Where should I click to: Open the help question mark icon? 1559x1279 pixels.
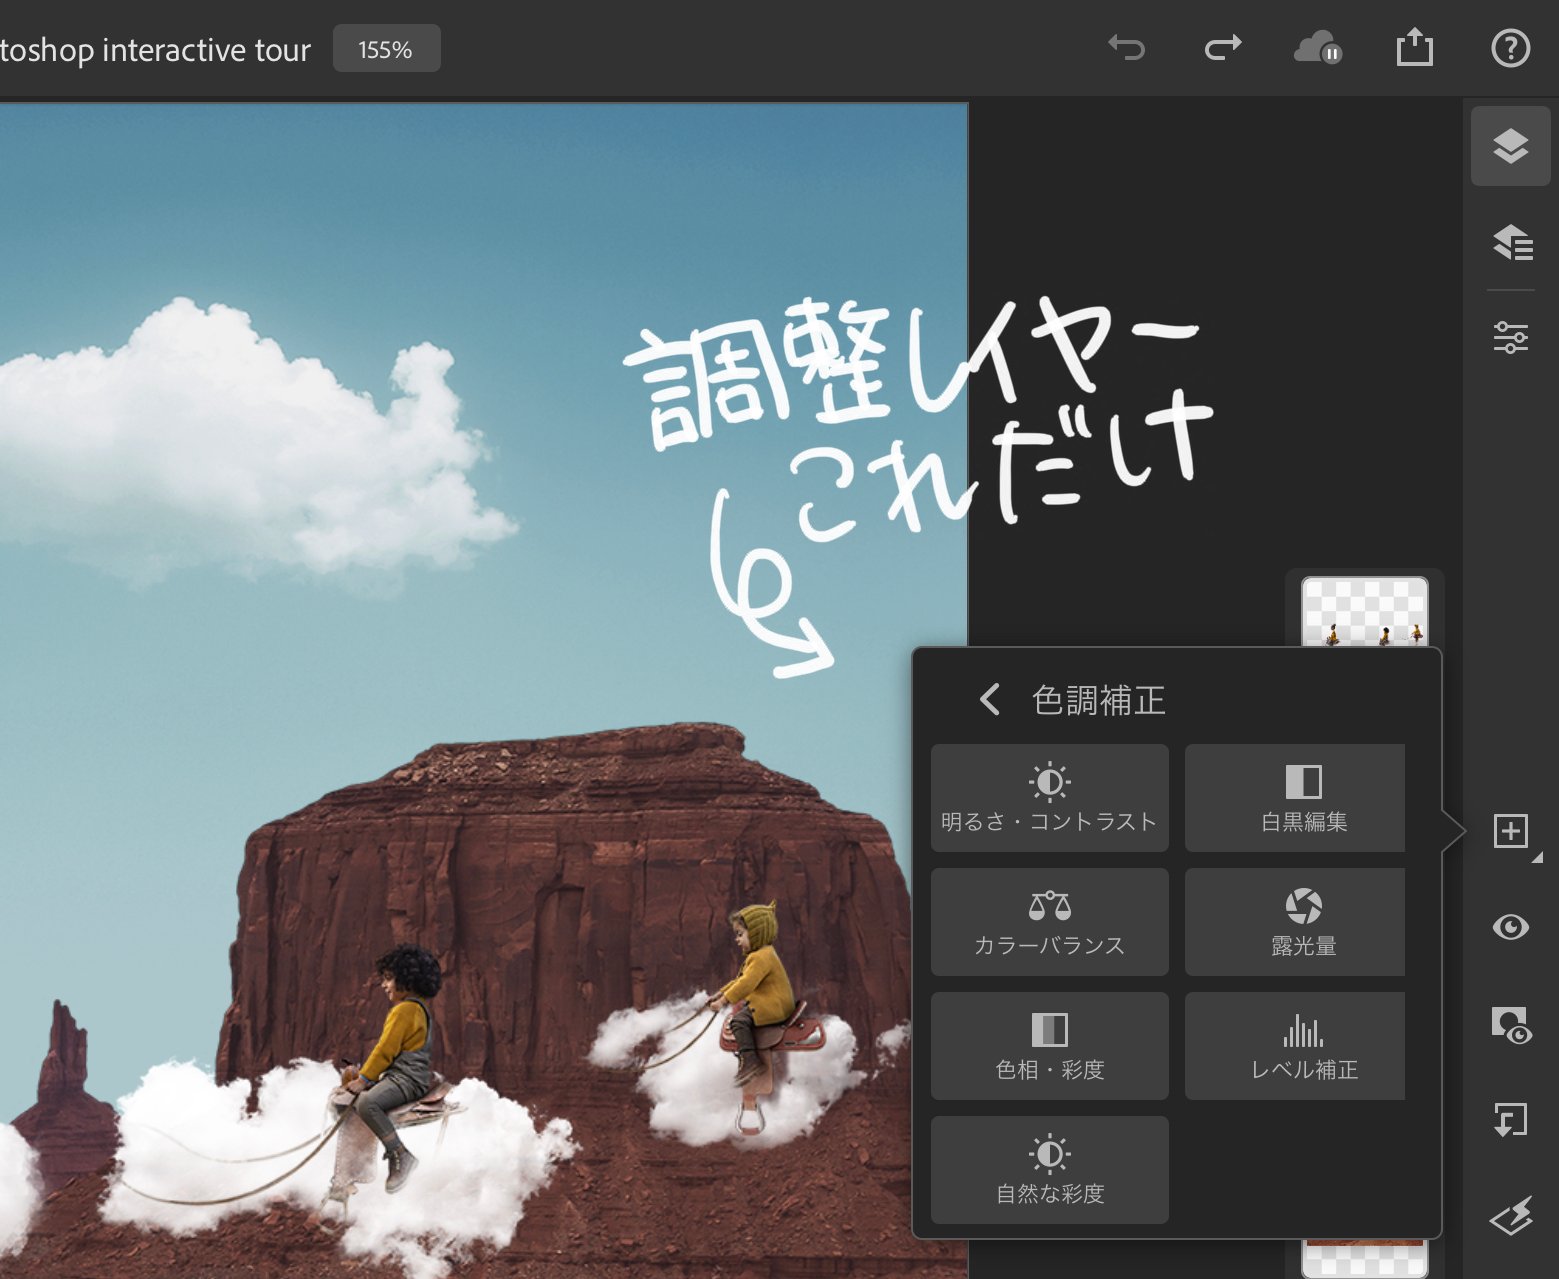1510,48
